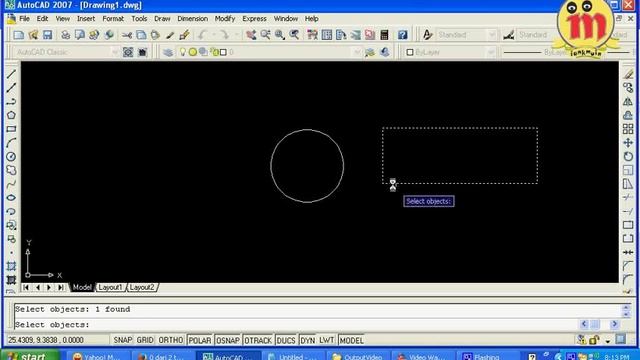Click the Windows start button
The image size is (640, 360).
(30, 356)
